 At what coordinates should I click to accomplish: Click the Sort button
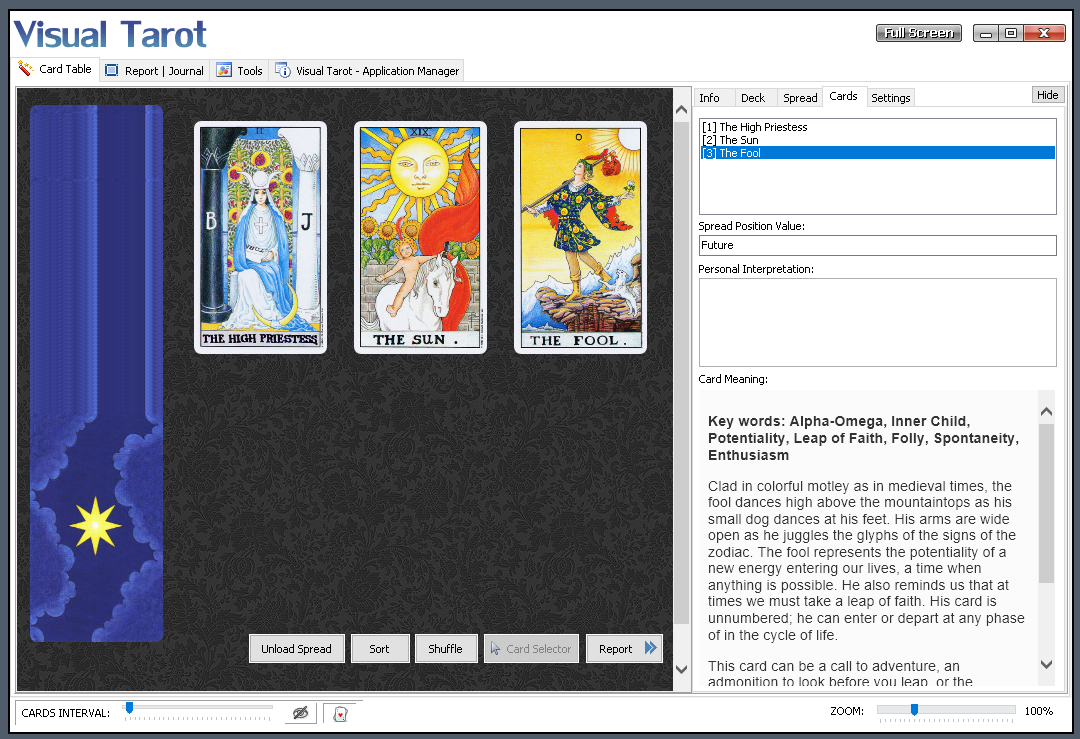tap(379, 649)
